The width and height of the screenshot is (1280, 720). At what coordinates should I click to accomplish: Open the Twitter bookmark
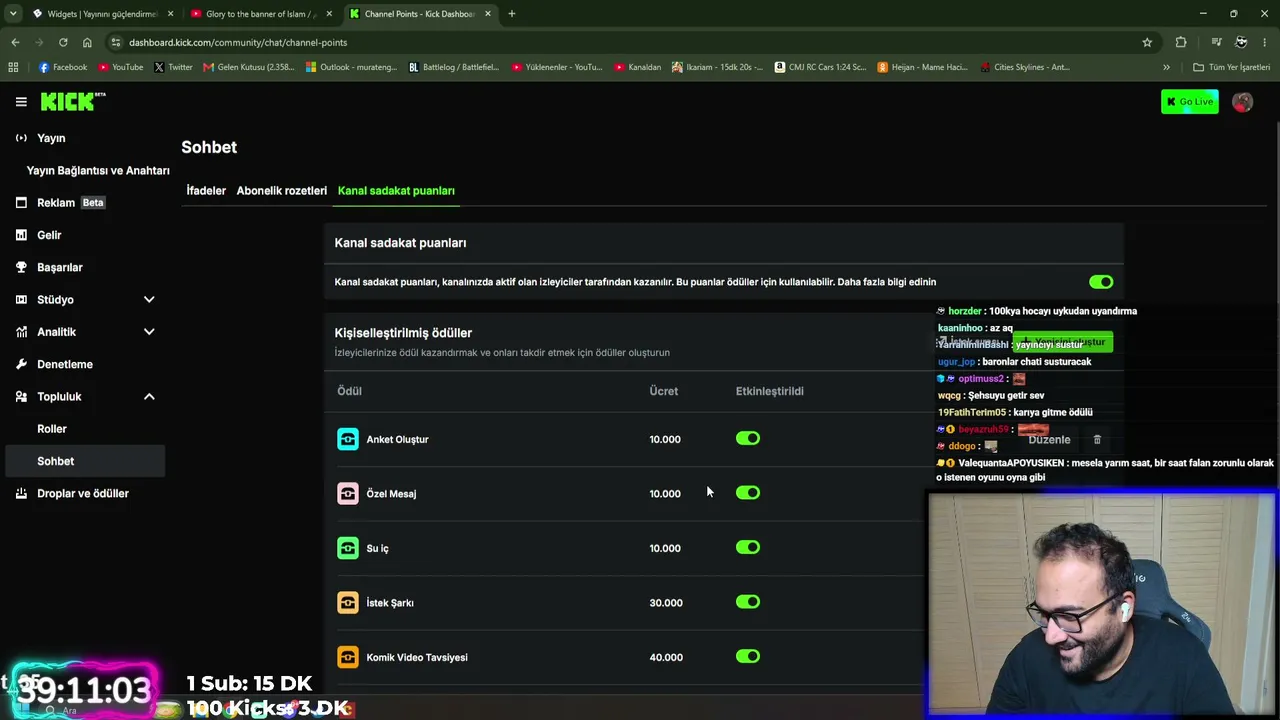tap(173, 67)
